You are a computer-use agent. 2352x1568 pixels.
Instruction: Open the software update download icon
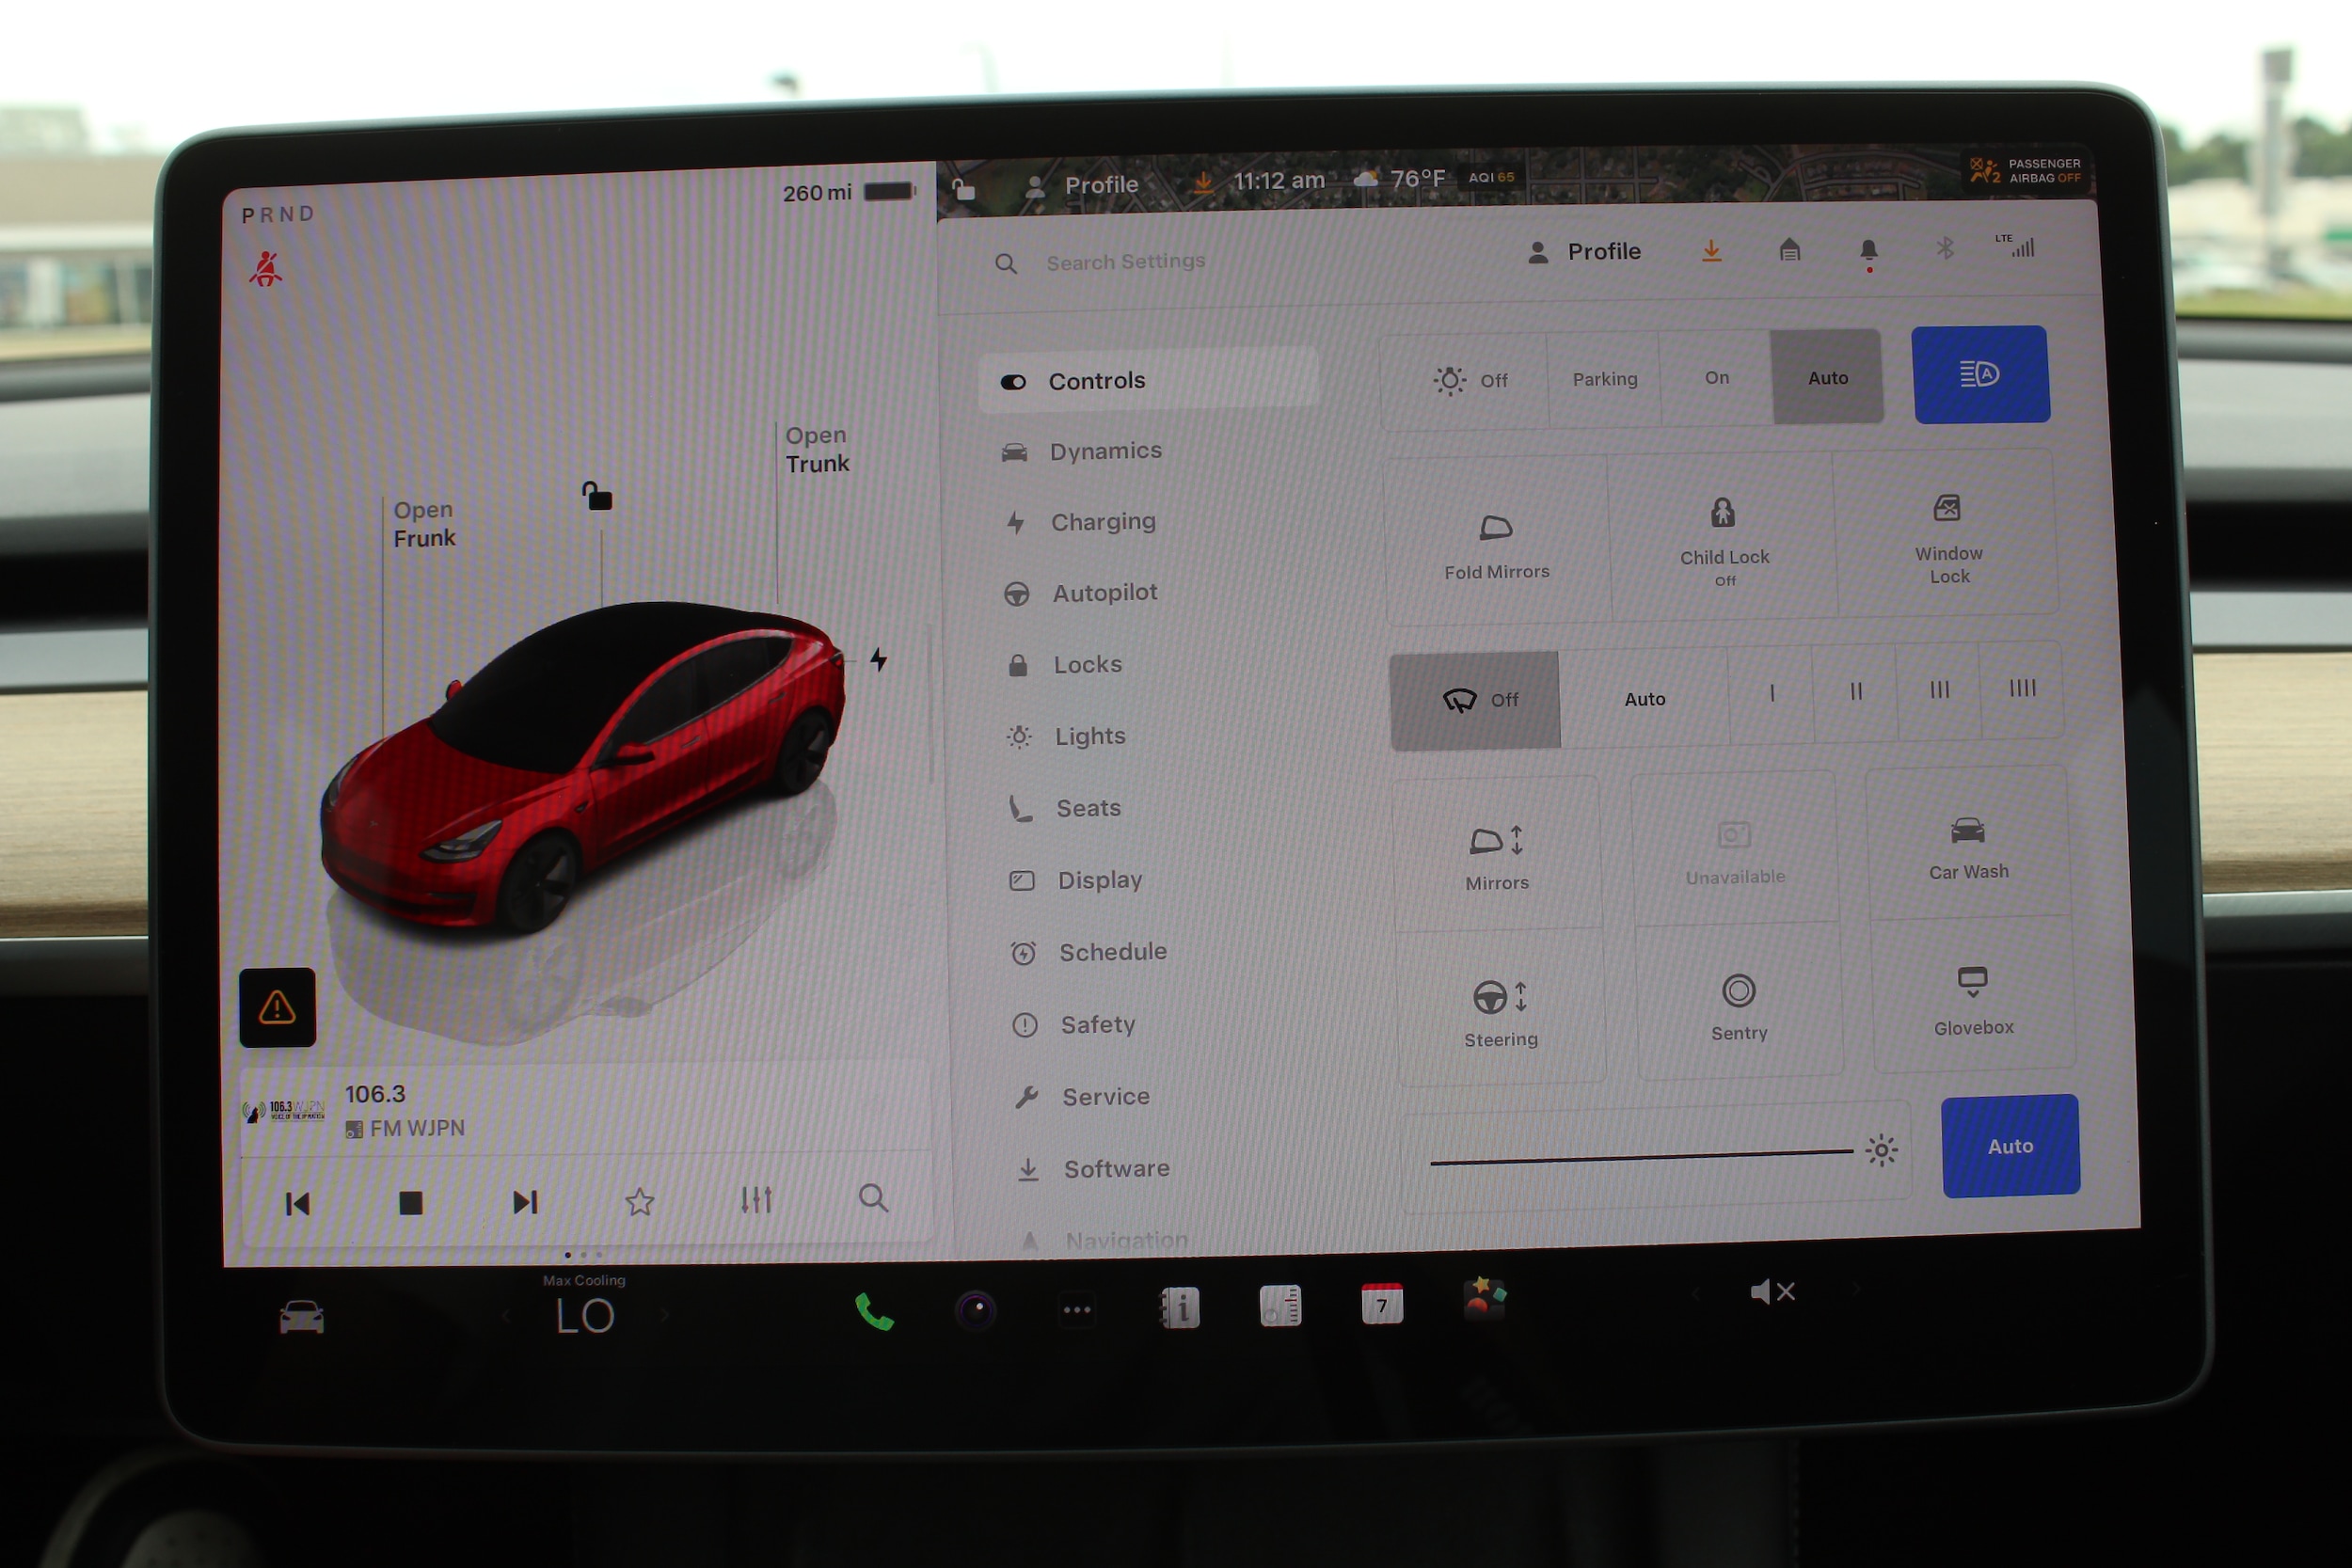pos(1711,251)
